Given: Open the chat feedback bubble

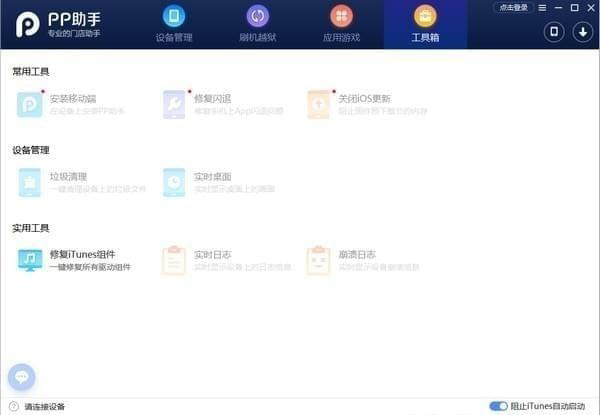Looking at the screenshot, I should point(22,377).
